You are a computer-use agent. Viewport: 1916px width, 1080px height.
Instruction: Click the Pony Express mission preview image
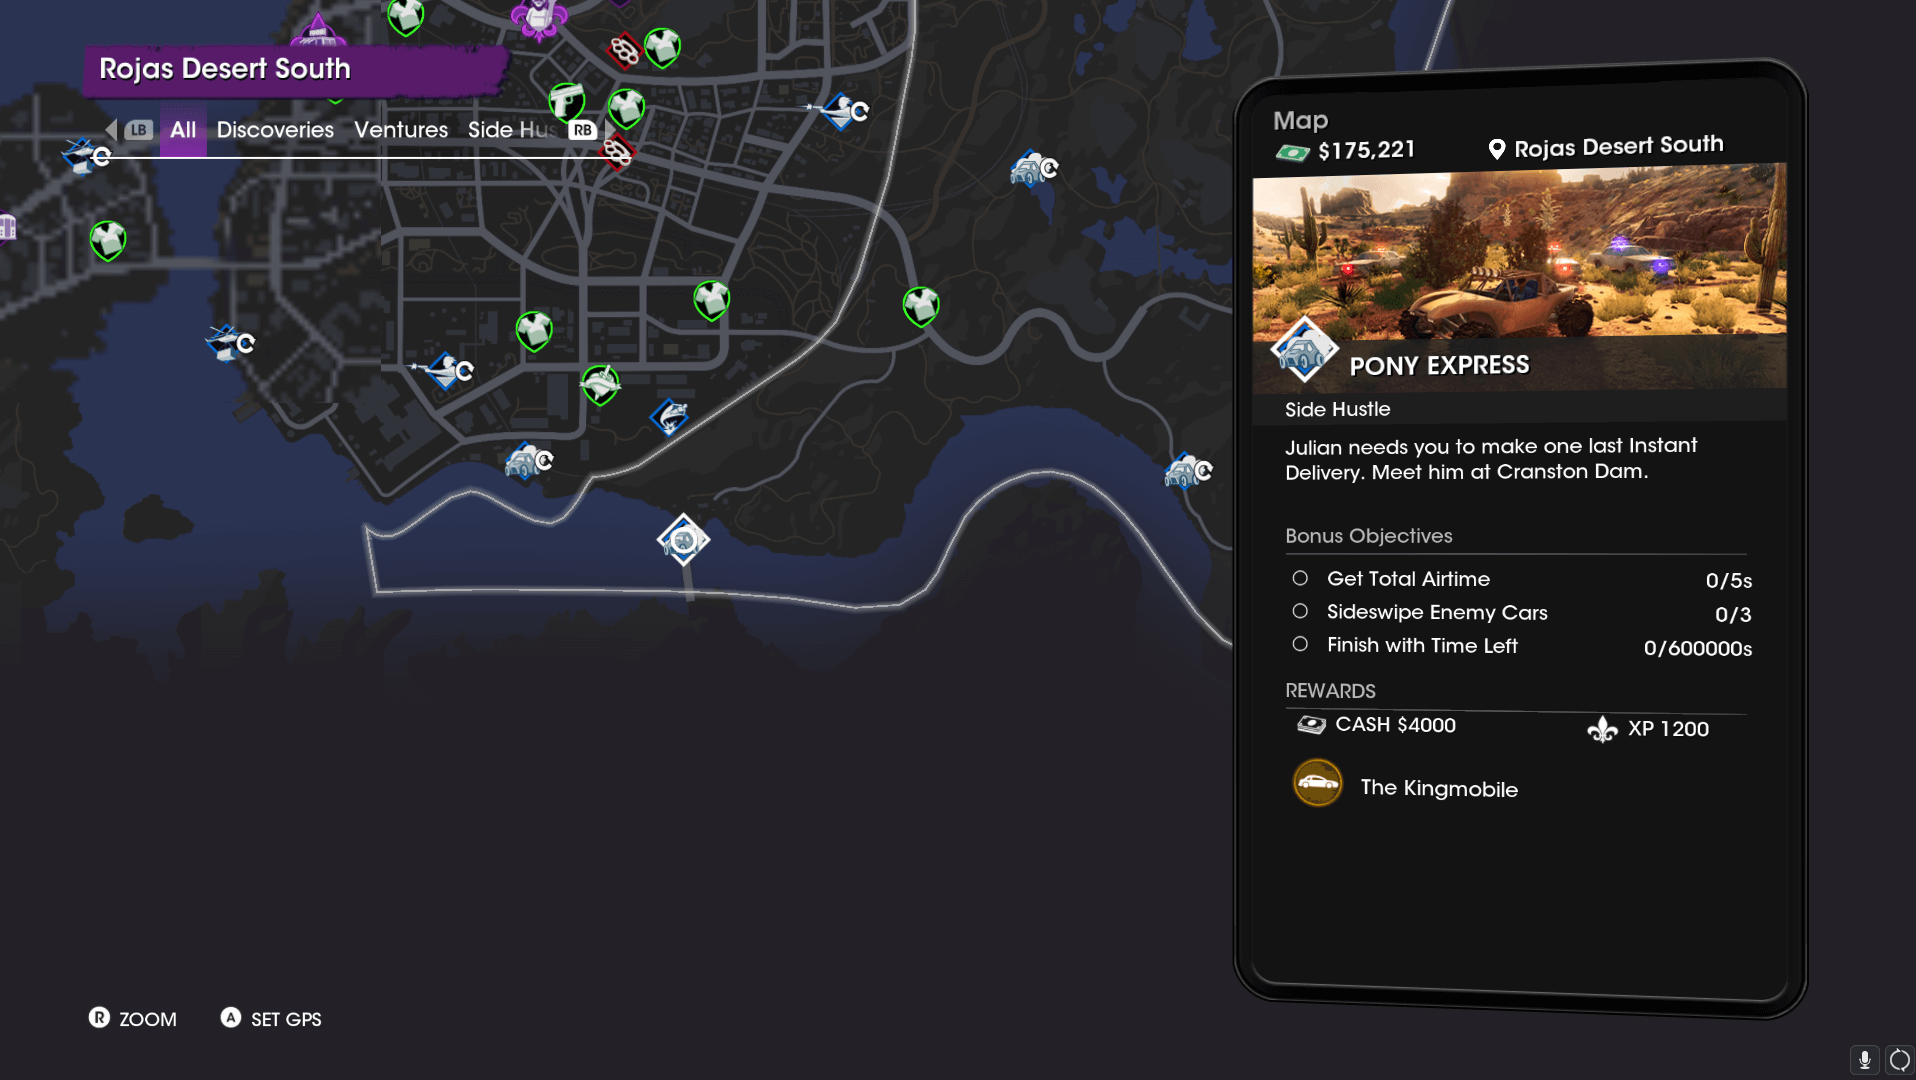coord(1519,277)
